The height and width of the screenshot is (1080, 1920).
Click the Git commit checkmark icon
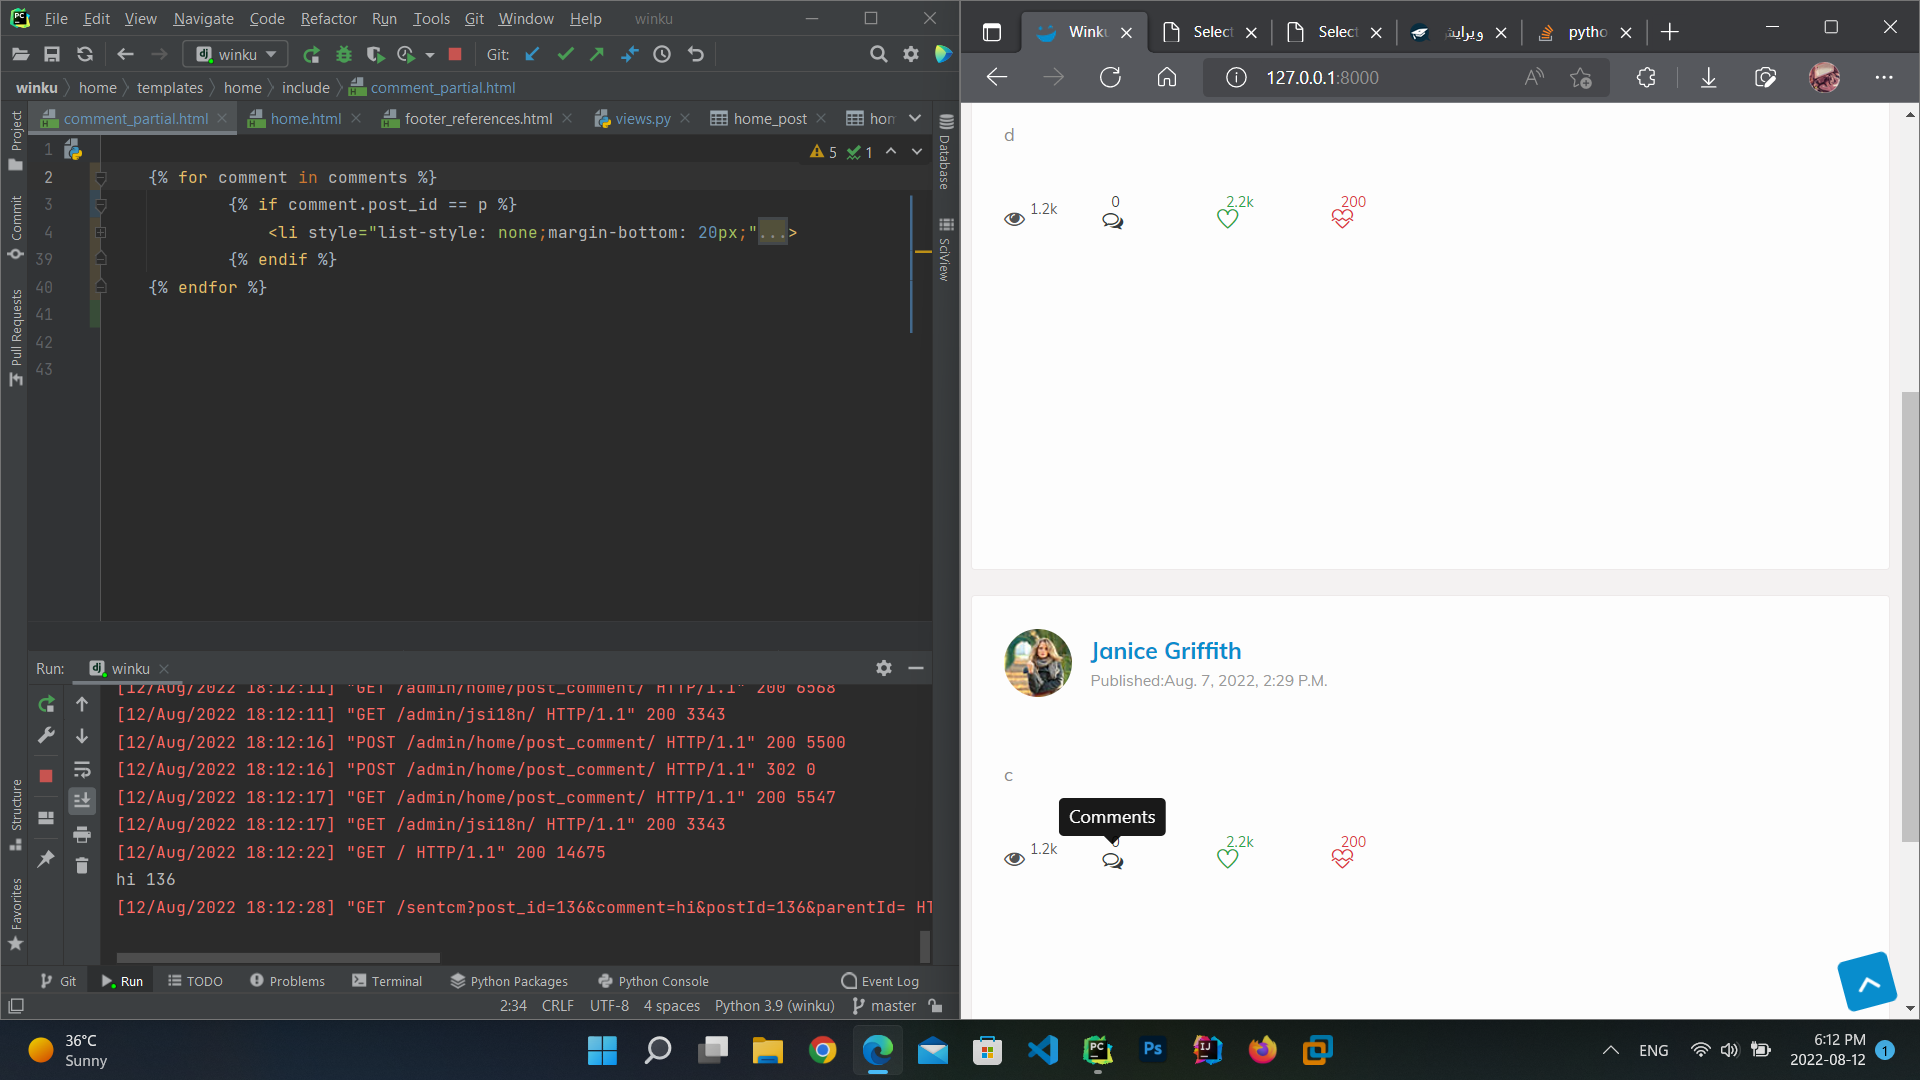(x=565, y=55)
